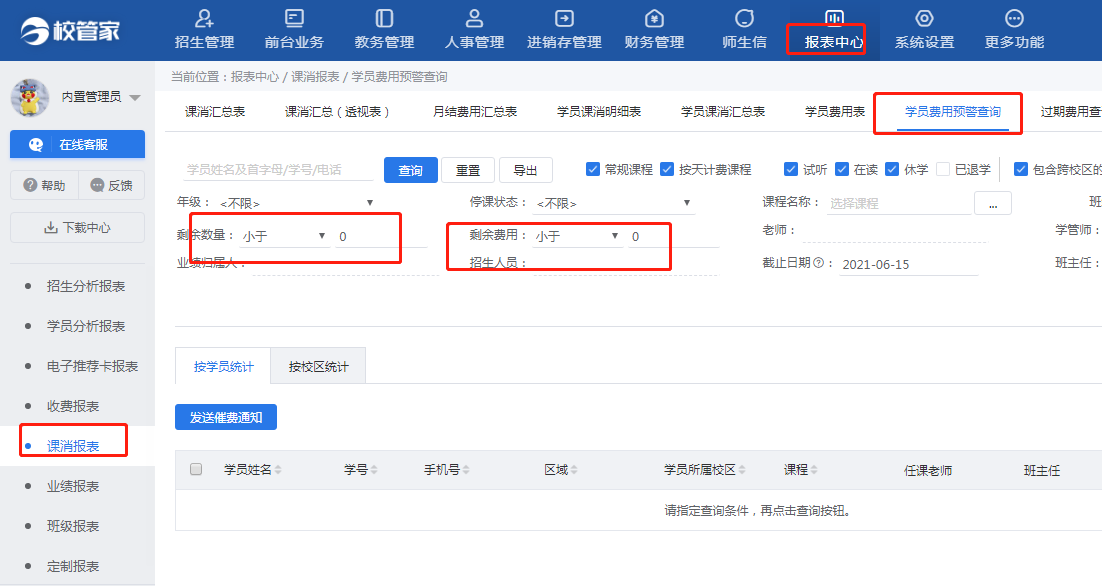Open the 教务管理 module icon
Screen dimensions: 1102x586
click(x=384, y=18)
